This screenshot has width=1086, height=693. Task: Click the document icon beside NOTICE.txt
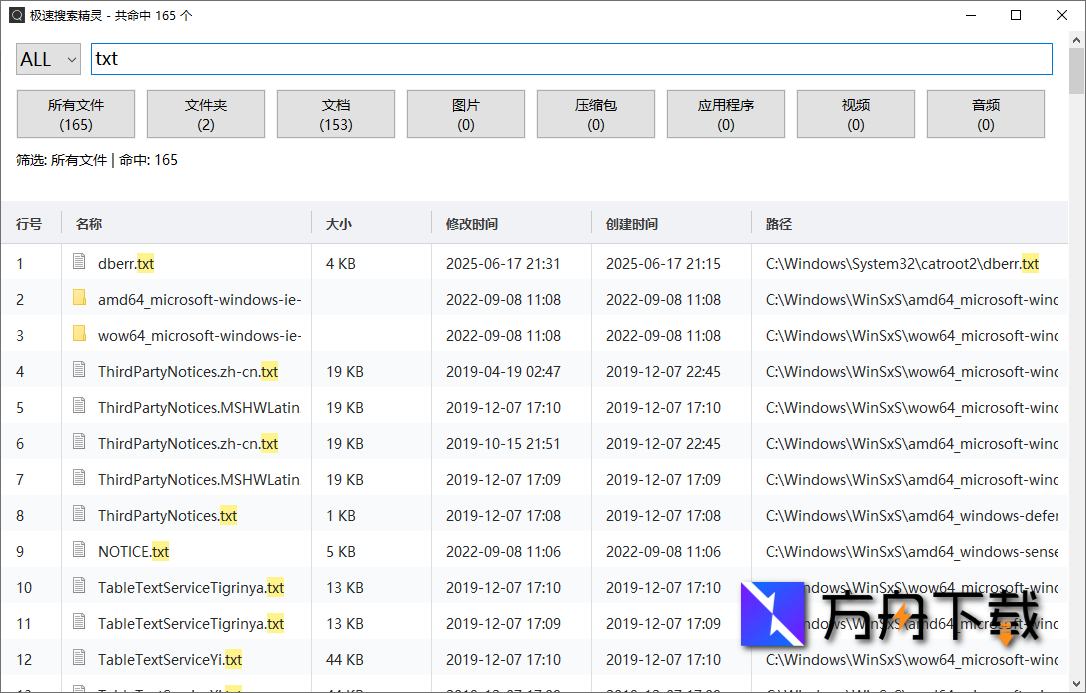[79, 550]
